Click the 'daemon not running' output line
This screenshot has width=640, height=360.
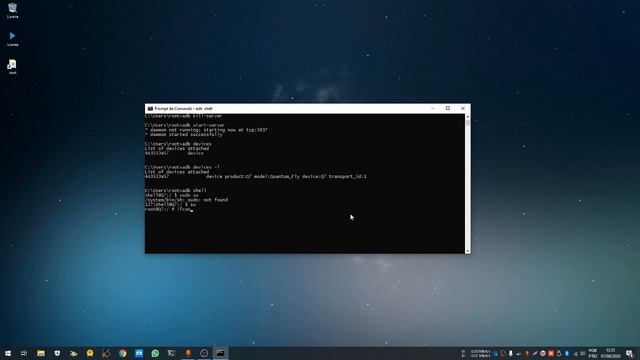(x=206, y=130)
